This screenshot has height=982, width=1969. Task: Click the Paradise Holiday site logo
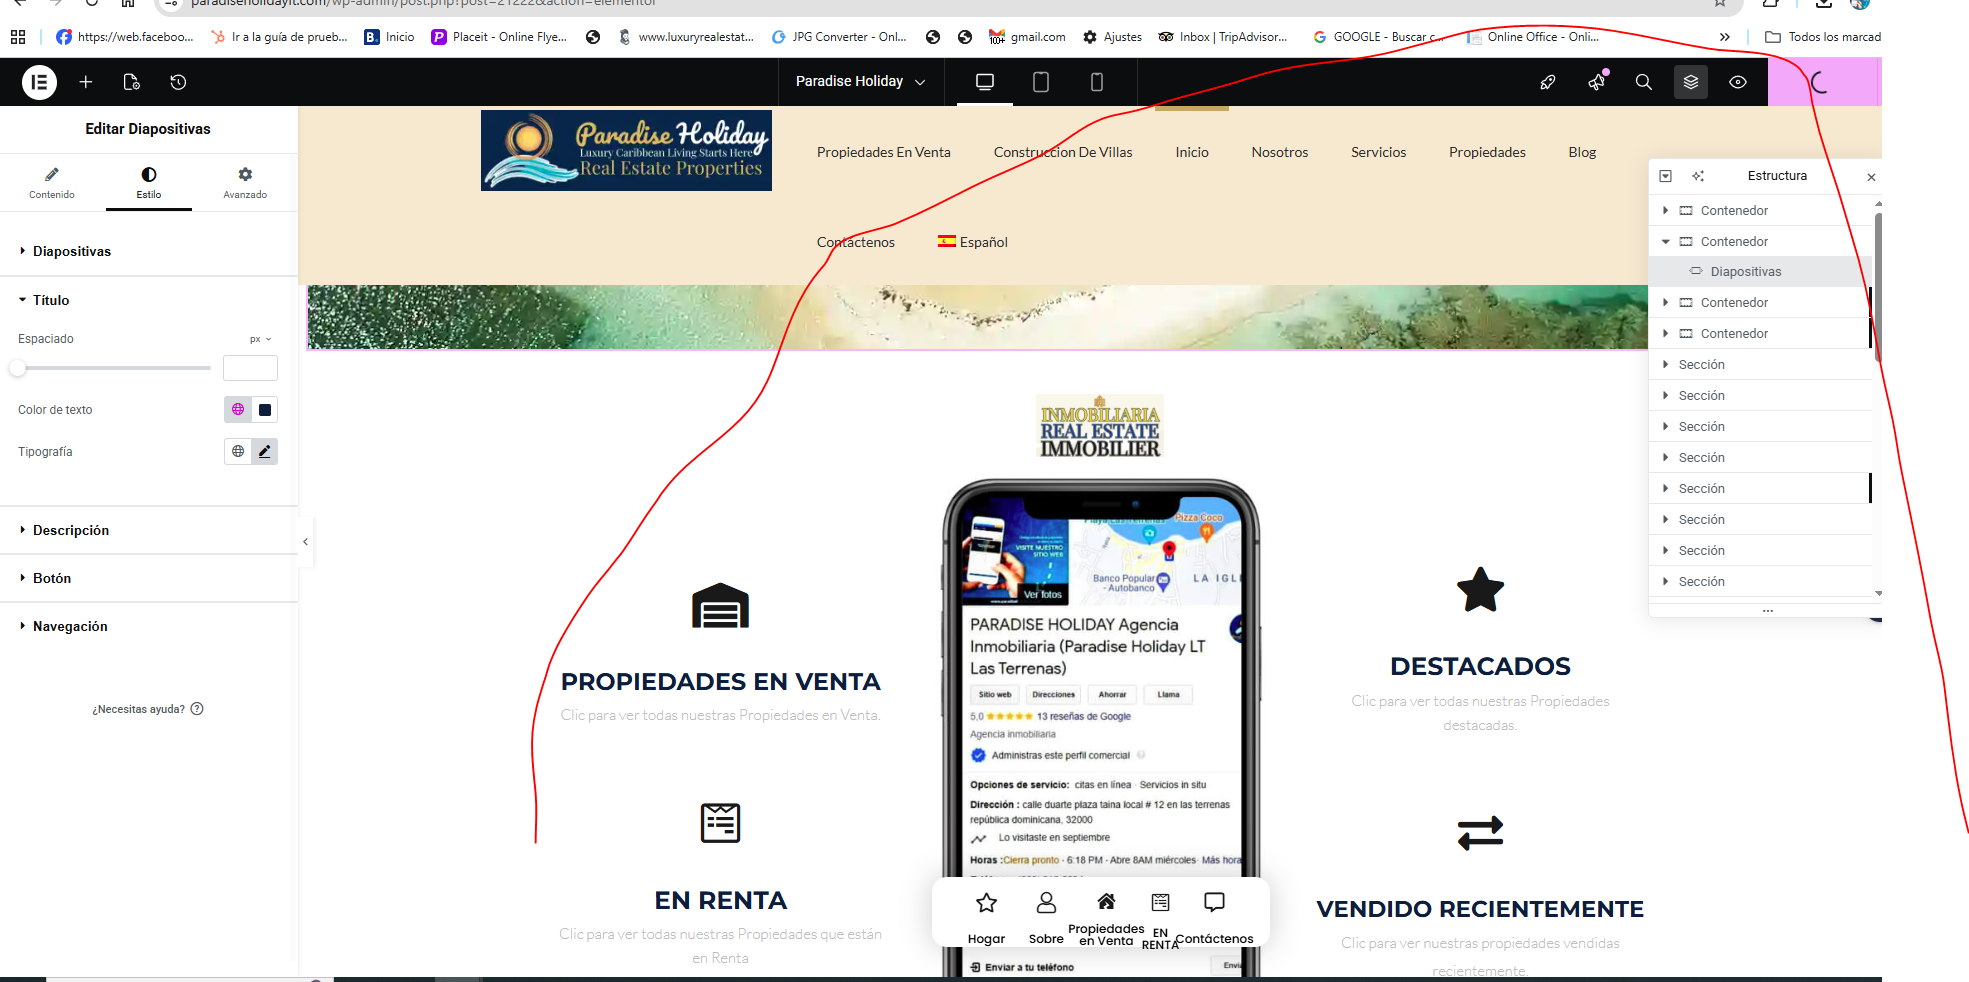(x=626, y=150)
